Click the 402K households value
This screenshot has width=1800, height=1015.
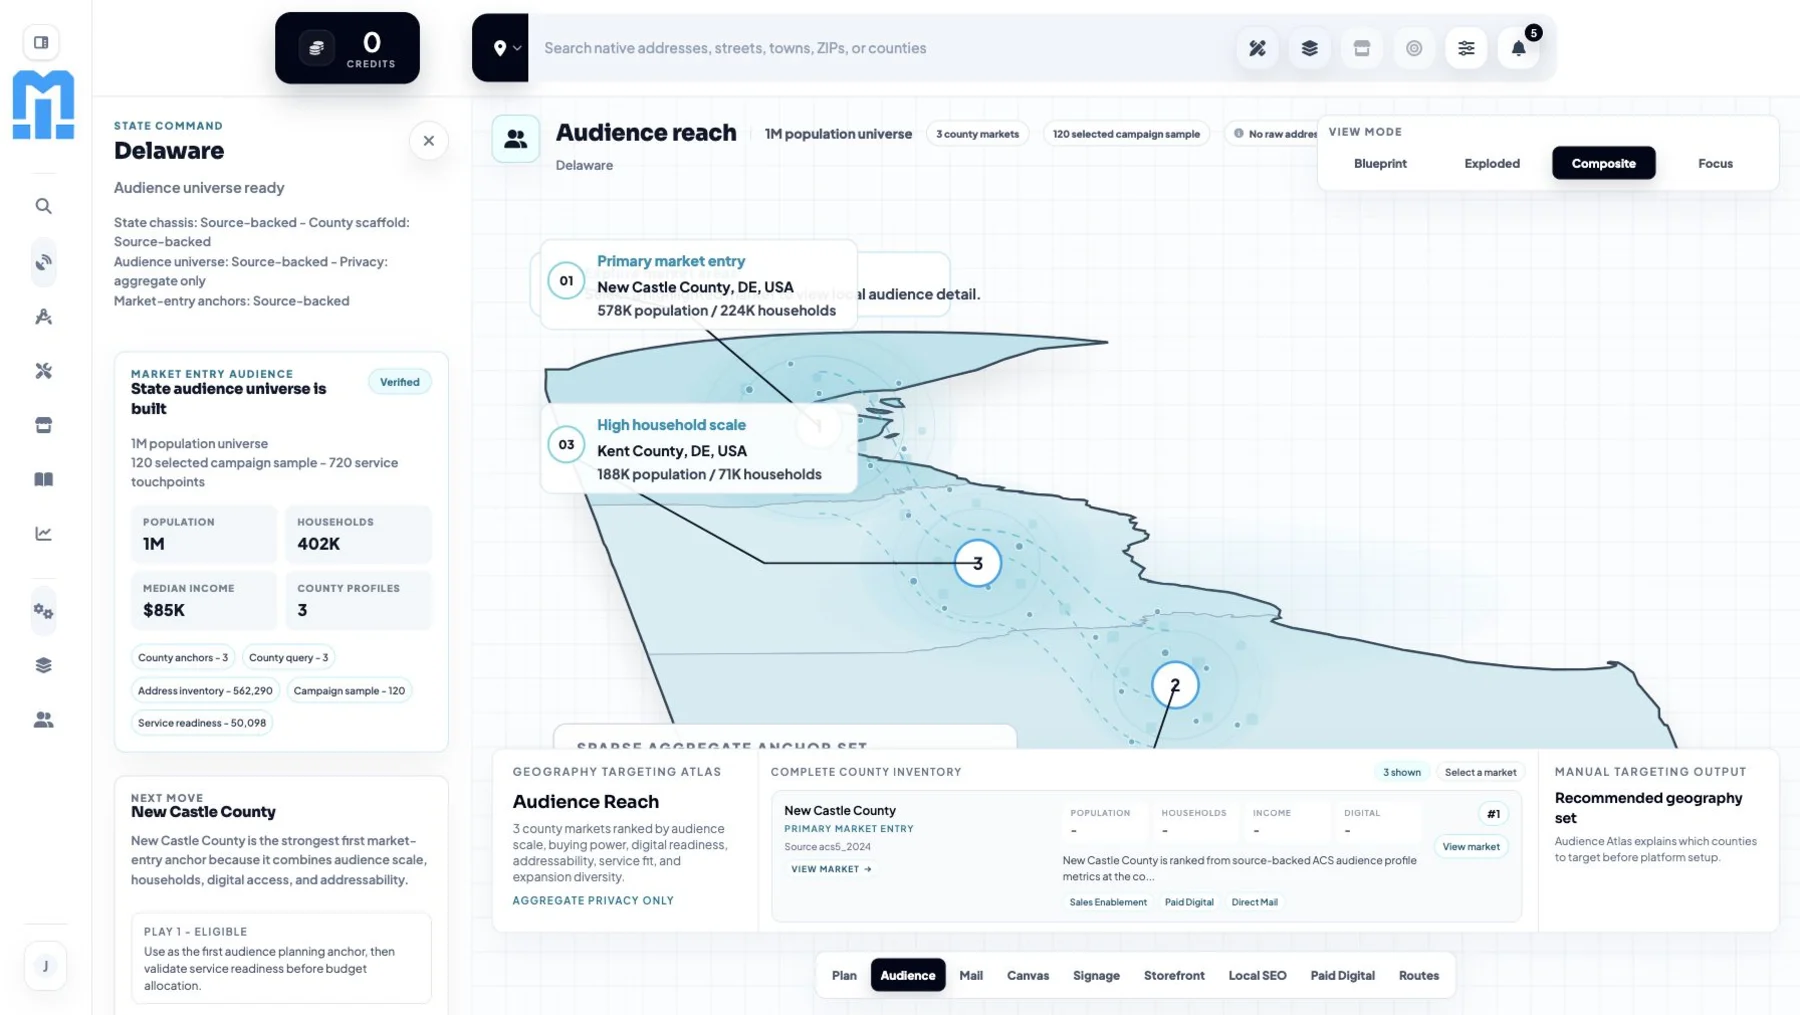coord(318,544)
